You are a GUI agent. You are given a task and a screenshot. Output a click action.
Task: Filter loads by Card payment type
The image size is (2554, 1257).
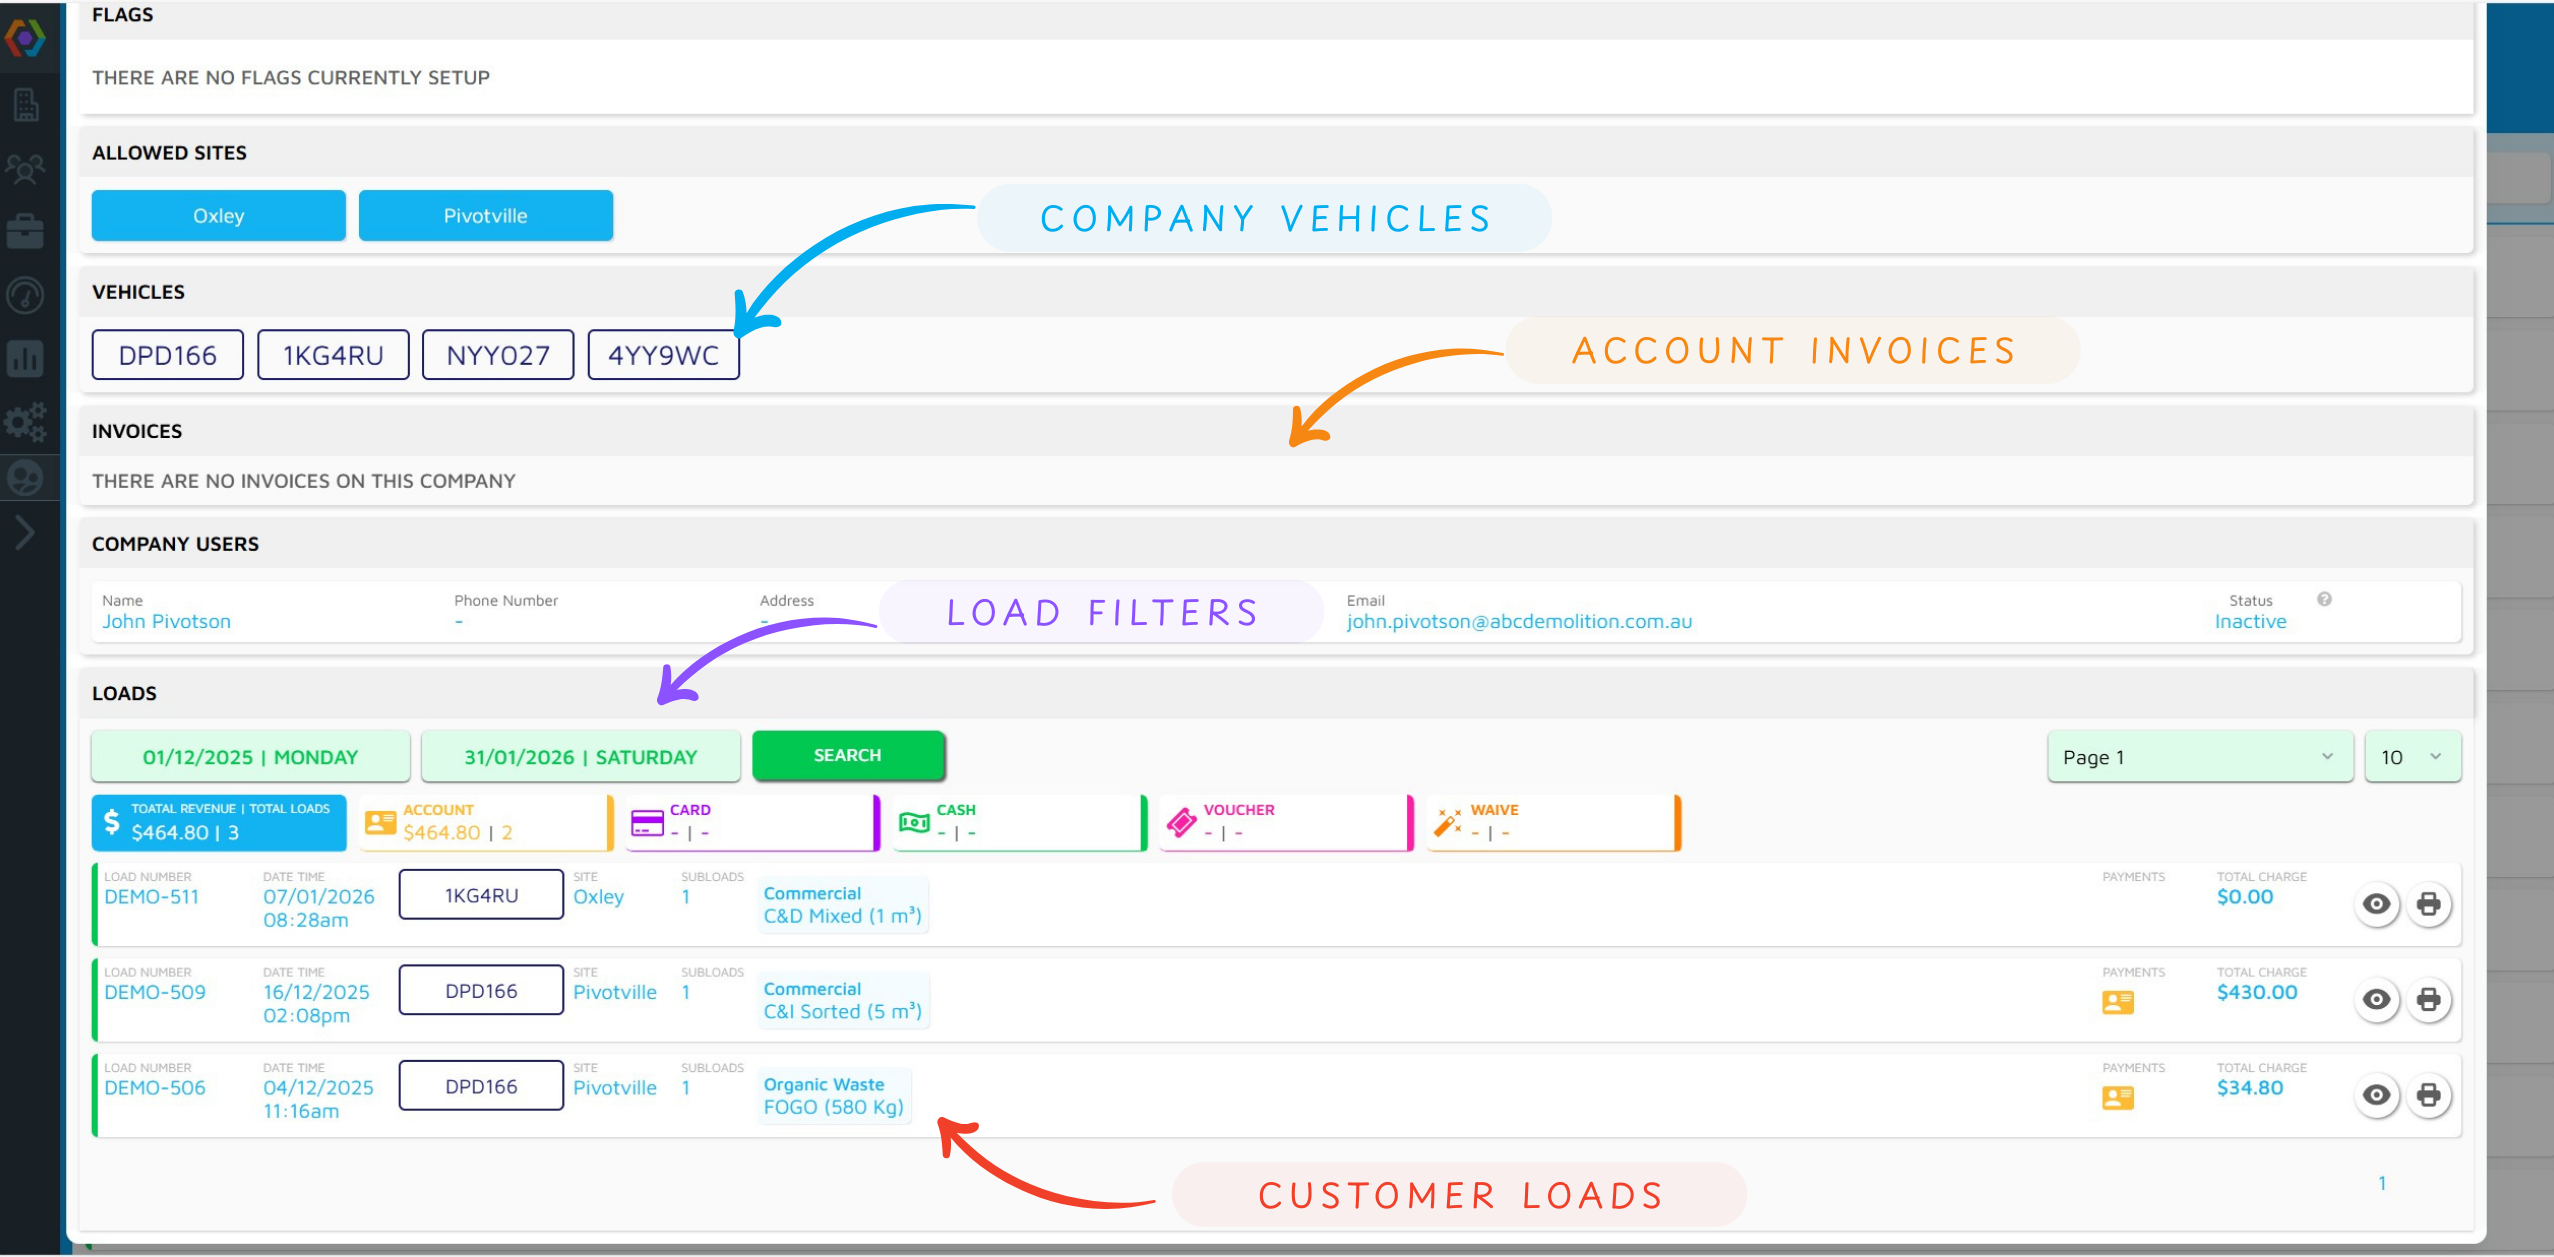pyautogui.click(x=753, y=822)
